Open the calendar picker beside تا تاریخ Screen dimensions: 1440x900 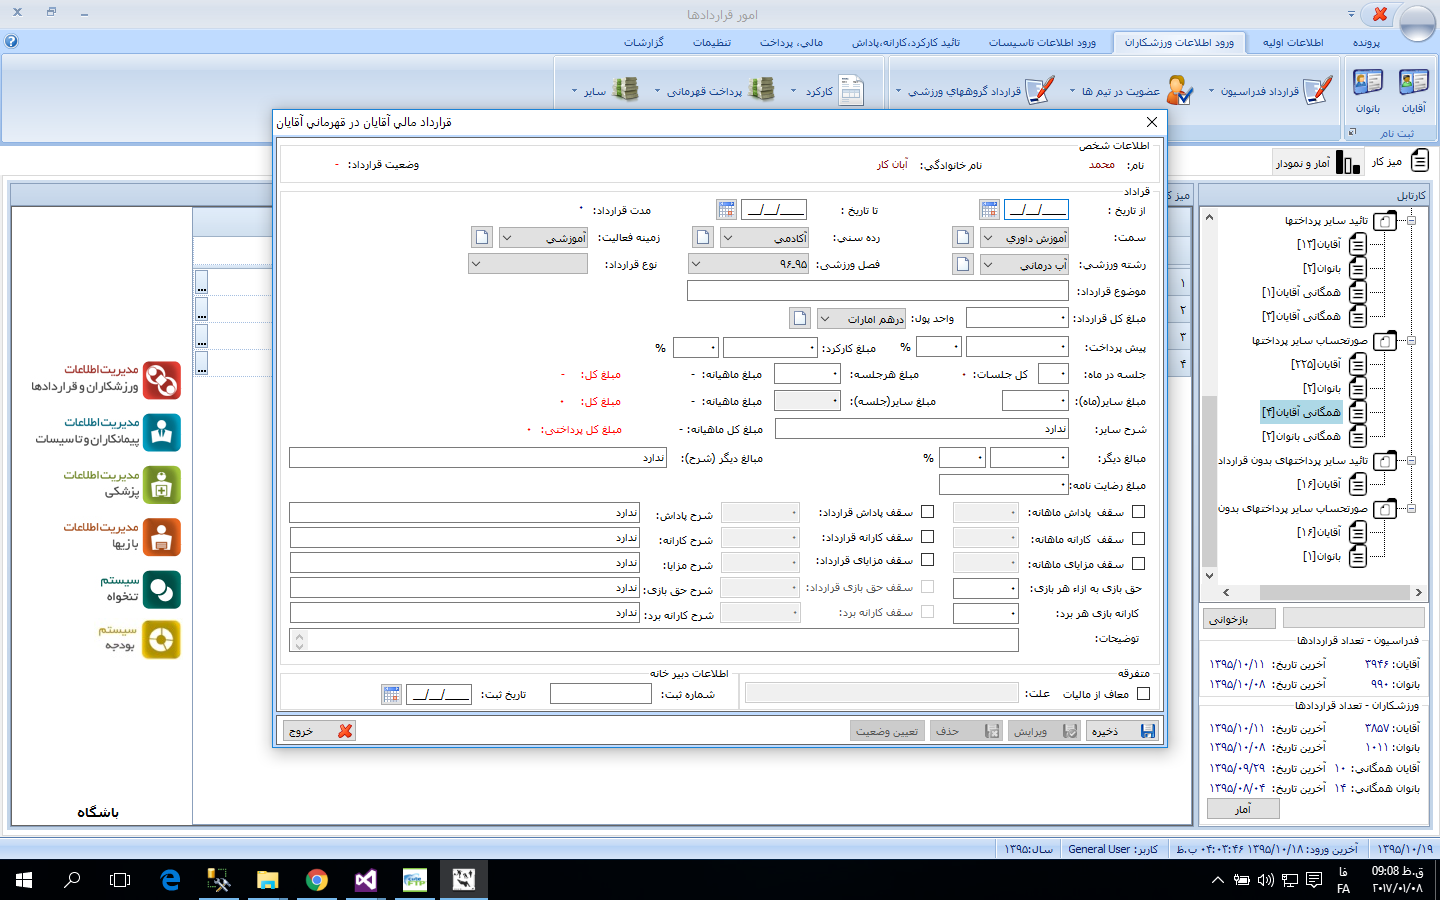(x=727, y=209)
